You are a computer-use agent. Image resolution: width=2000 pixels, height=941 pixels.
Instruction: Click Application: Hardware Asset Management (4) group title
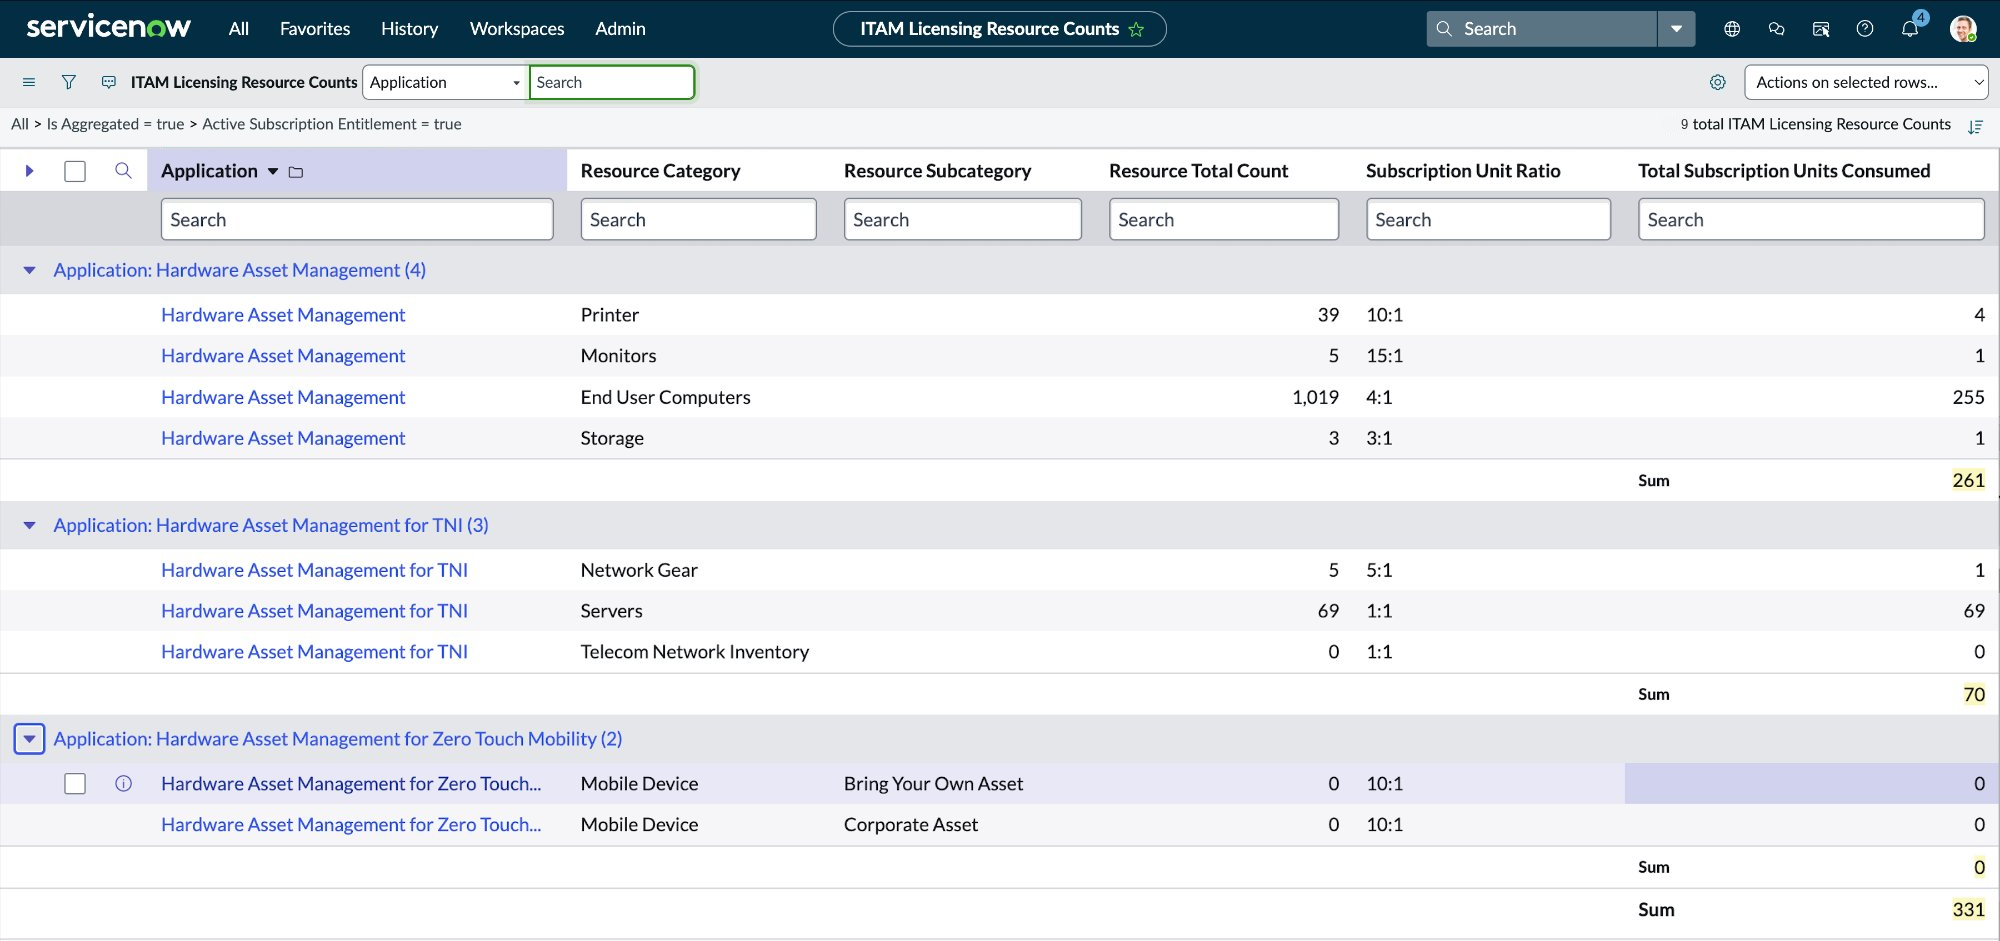(x=240, y=270)
